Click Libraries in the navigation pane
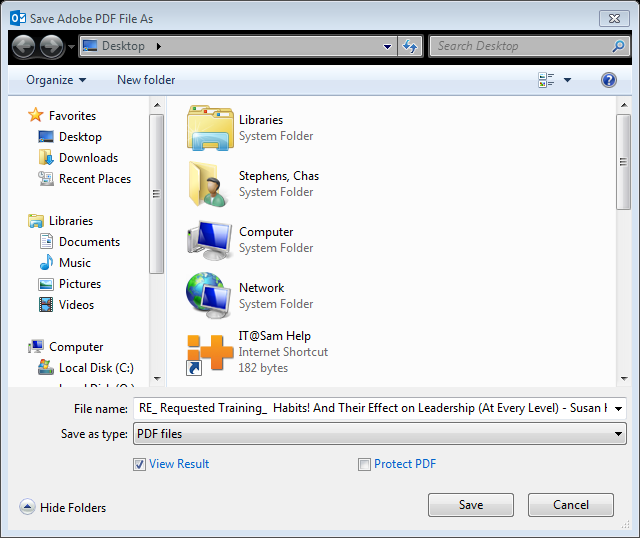The image size is (640, 538). point(71,221)
